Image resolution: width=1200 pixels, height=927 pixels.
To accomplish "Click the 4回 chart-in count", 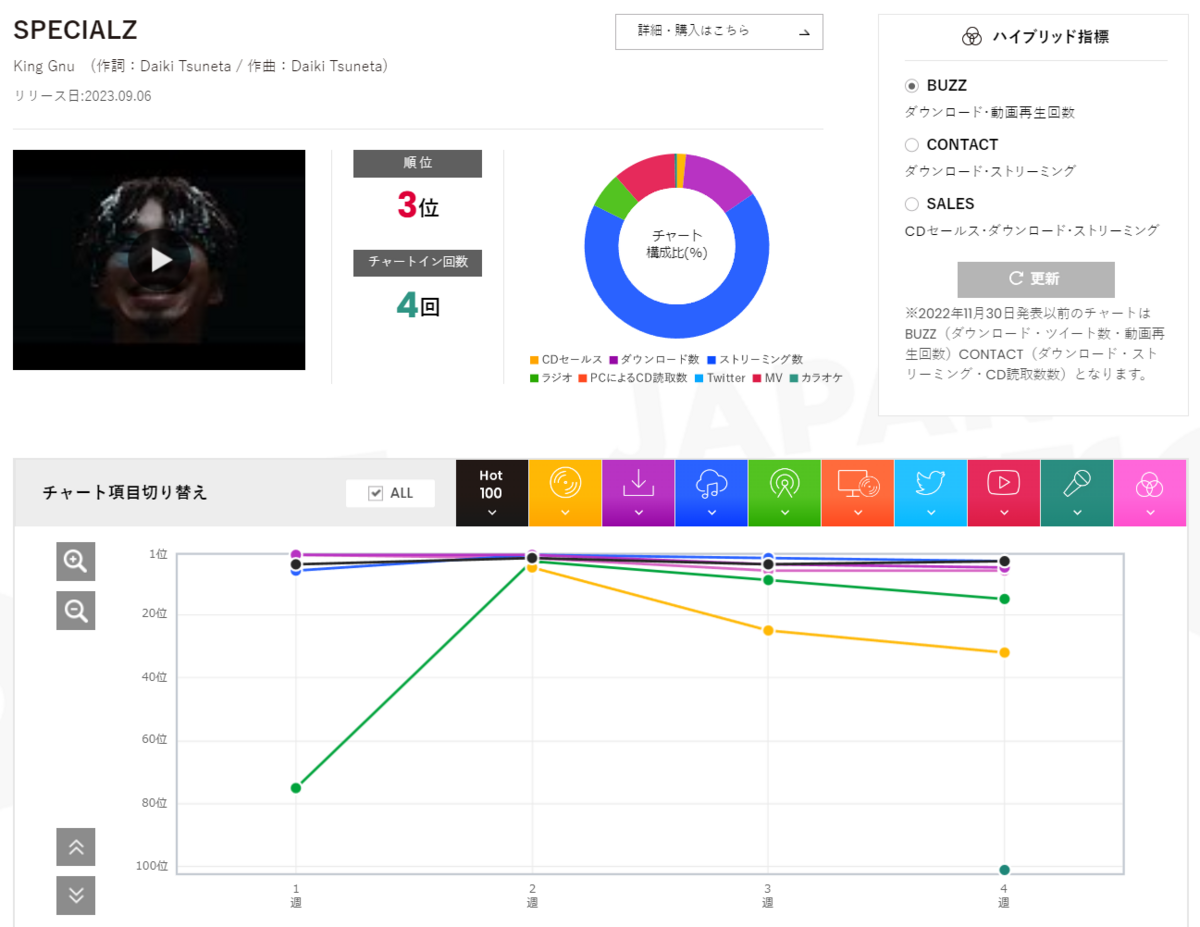I will click(418, 305).
